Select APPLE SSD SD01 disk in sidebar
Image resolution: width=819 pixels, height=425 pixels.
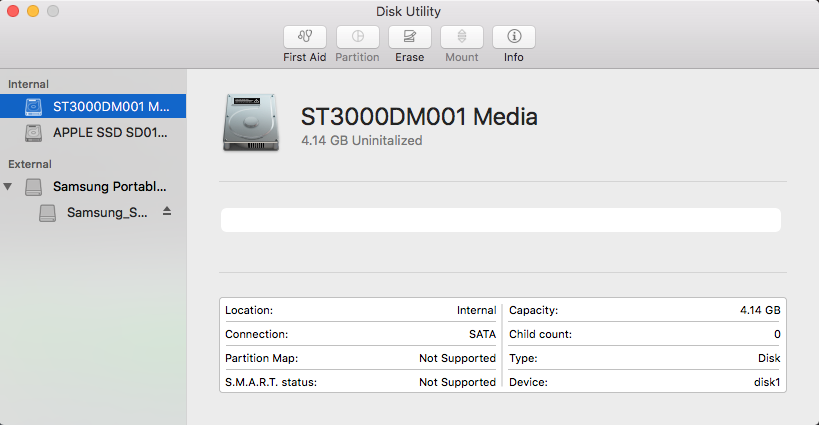pos(110,132)
